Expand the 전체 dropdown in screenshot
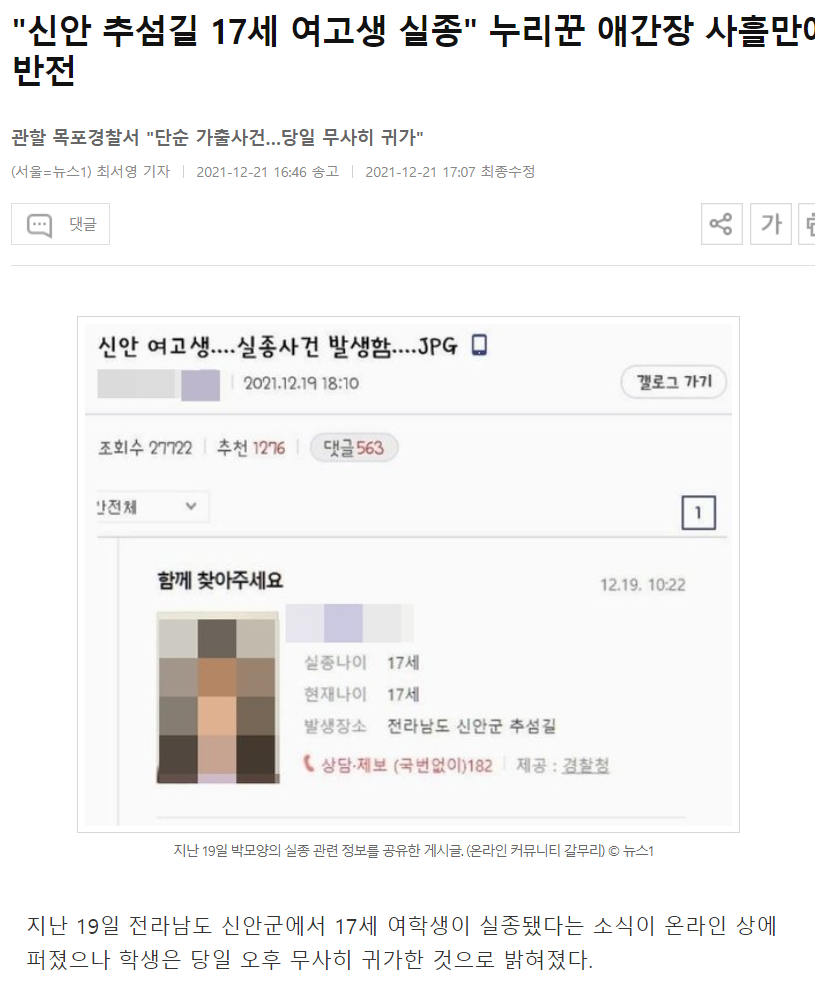Screen dimensions: 815x998 (x=153, y=507)
